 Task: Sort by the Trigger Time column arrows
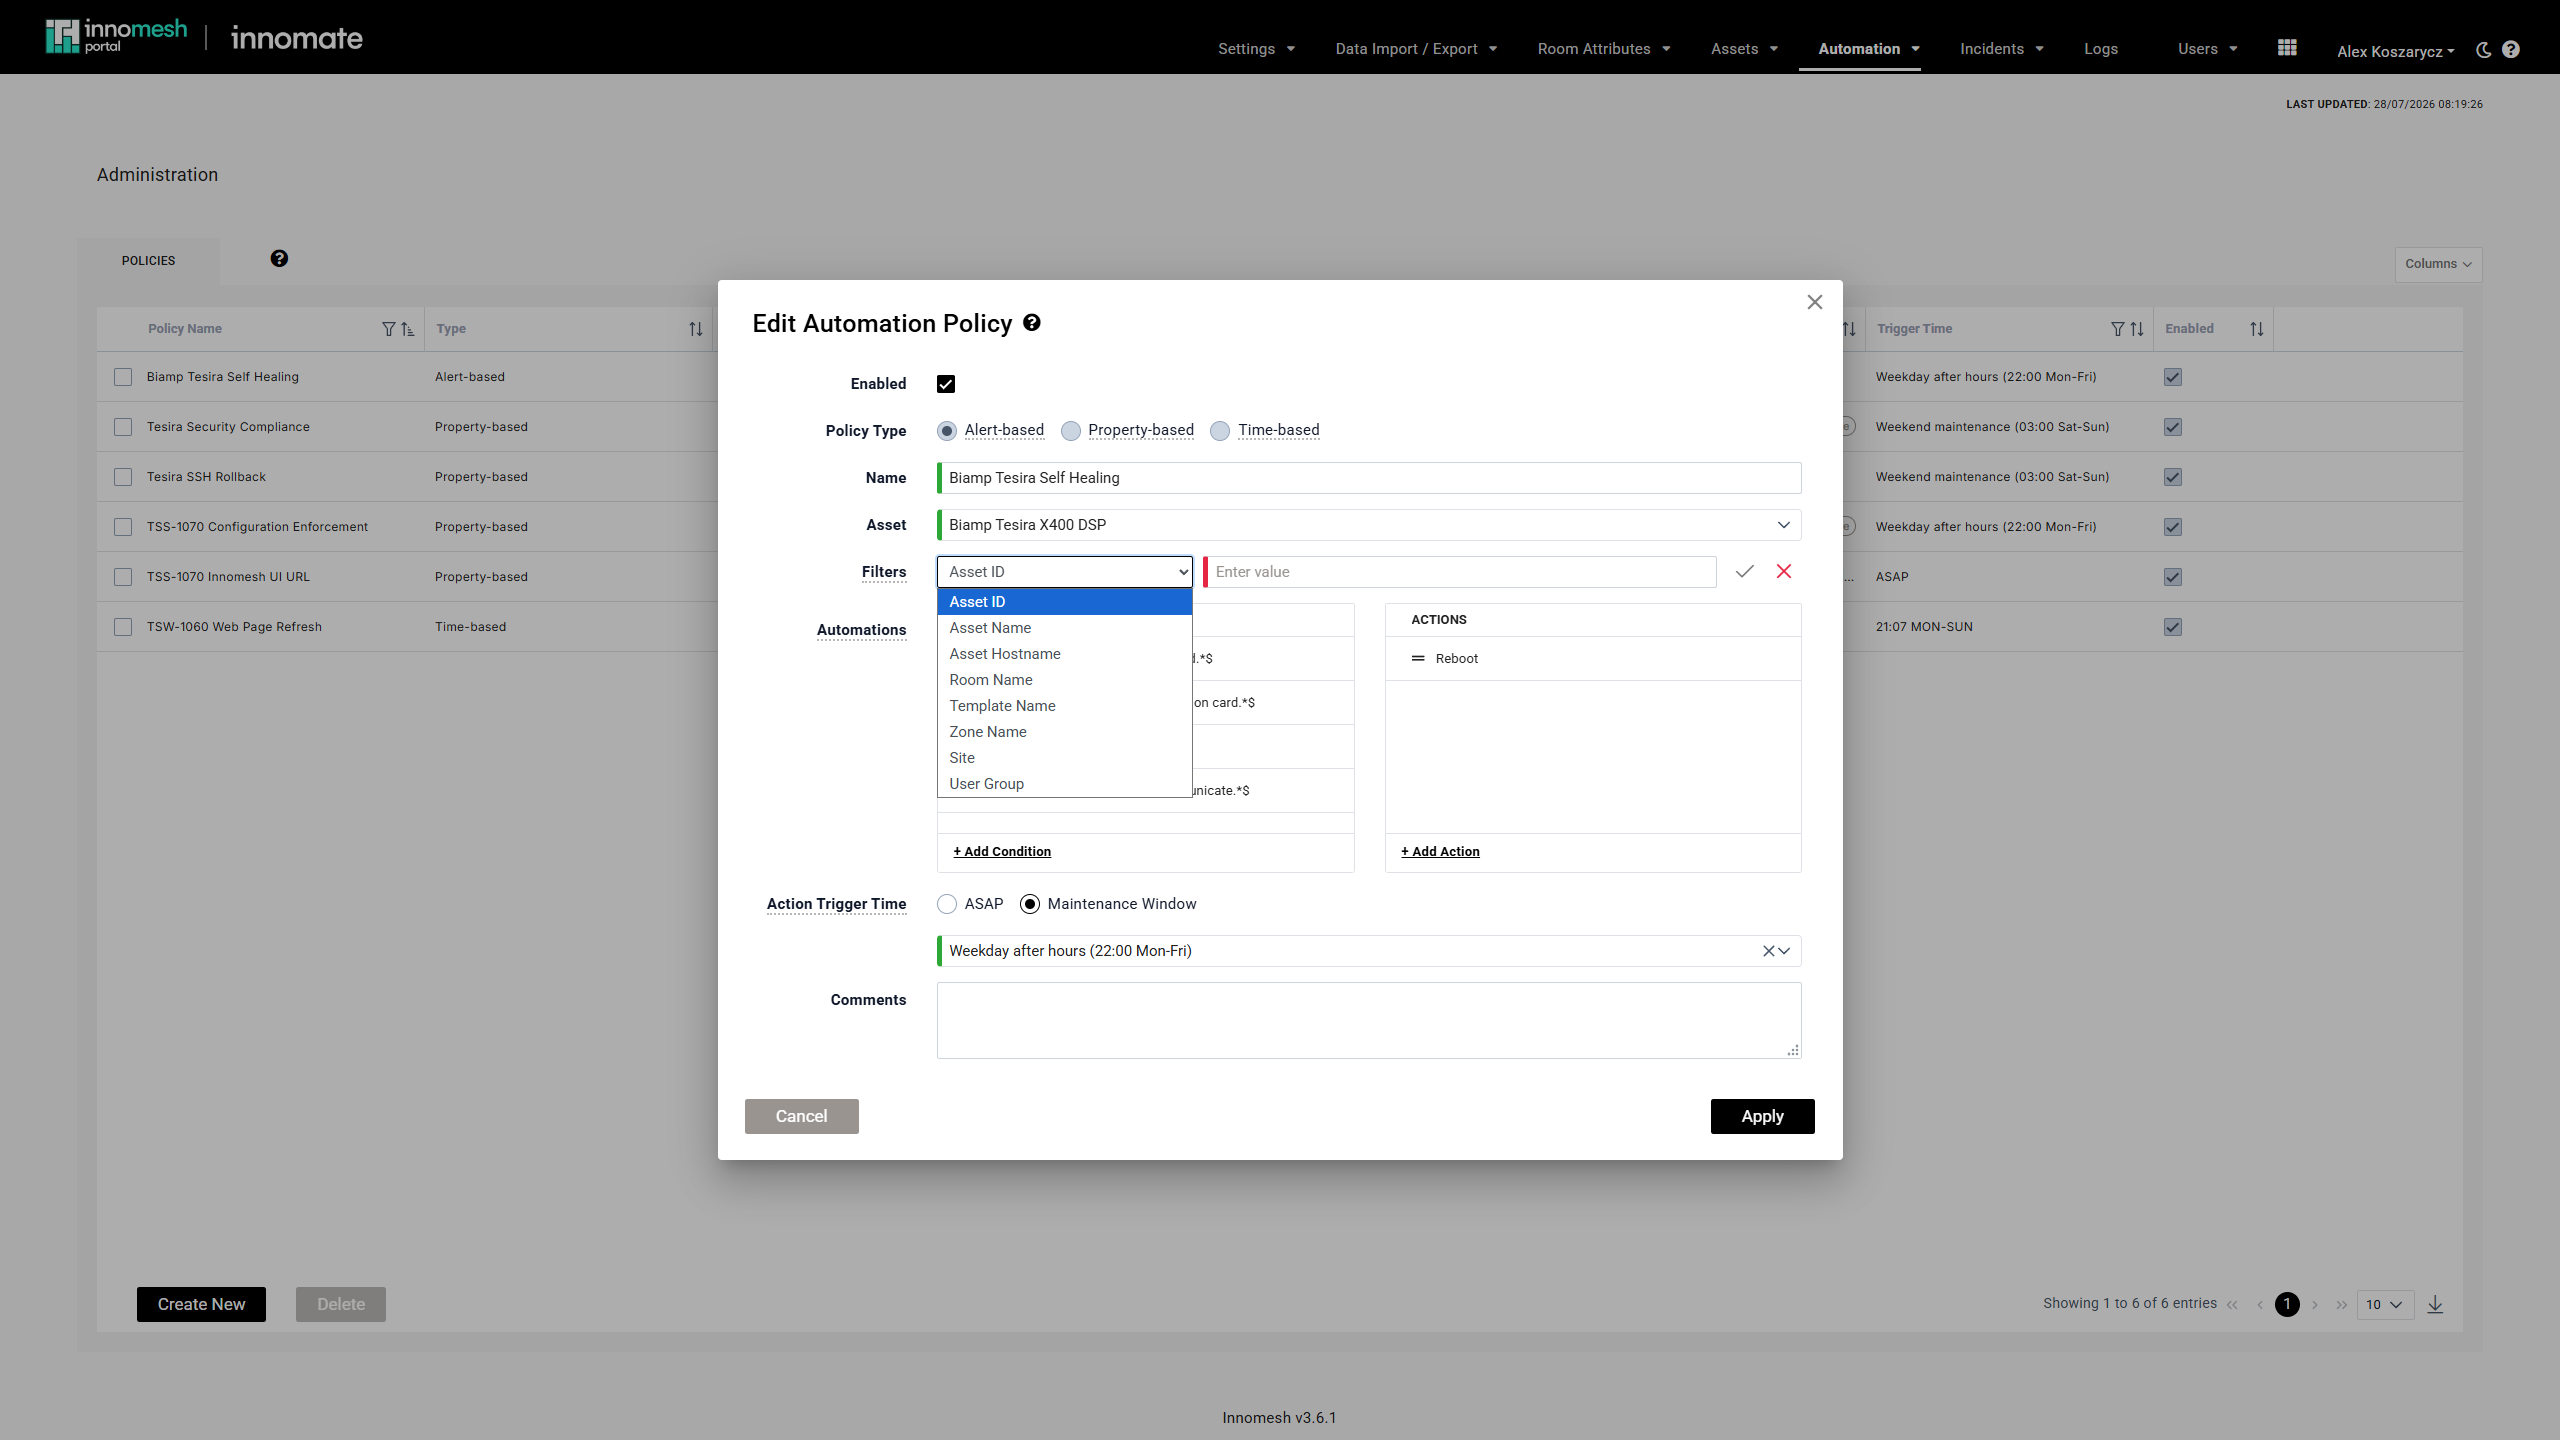[x=2137, y=329]
